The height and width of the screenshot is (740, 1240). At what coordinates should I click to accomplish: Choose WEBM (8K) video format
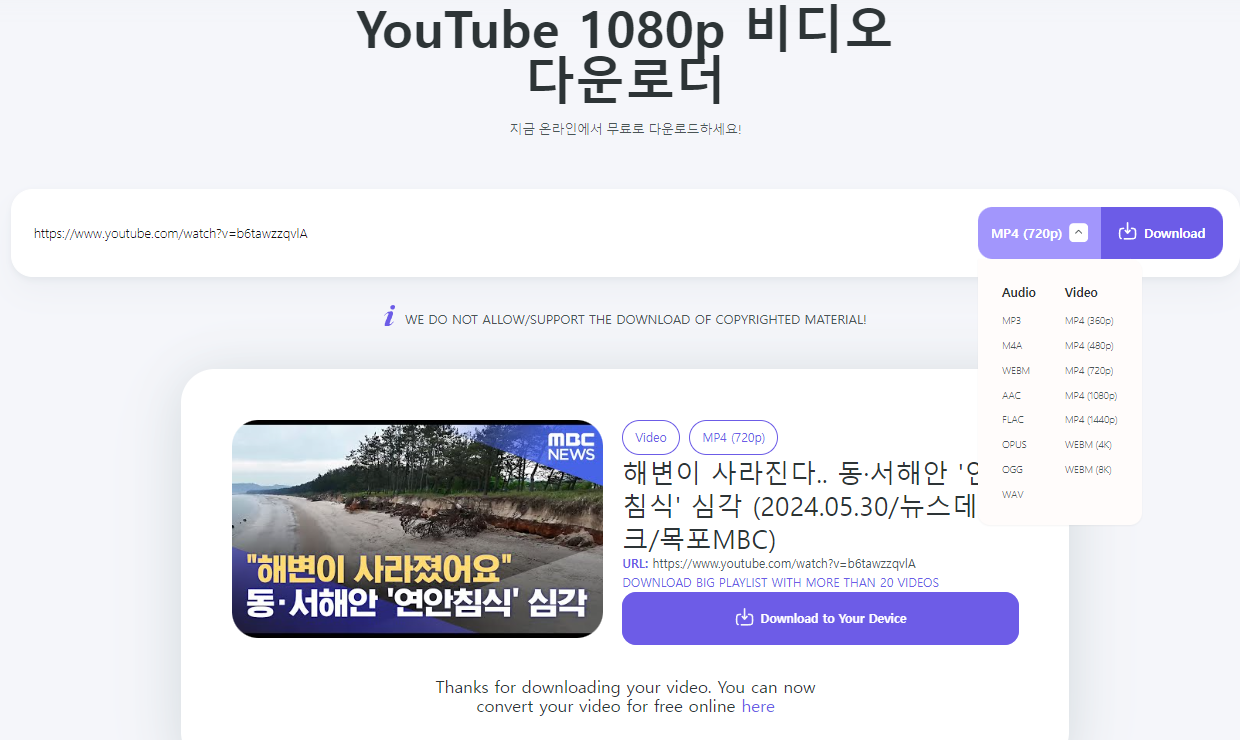tap(1088, 470)
